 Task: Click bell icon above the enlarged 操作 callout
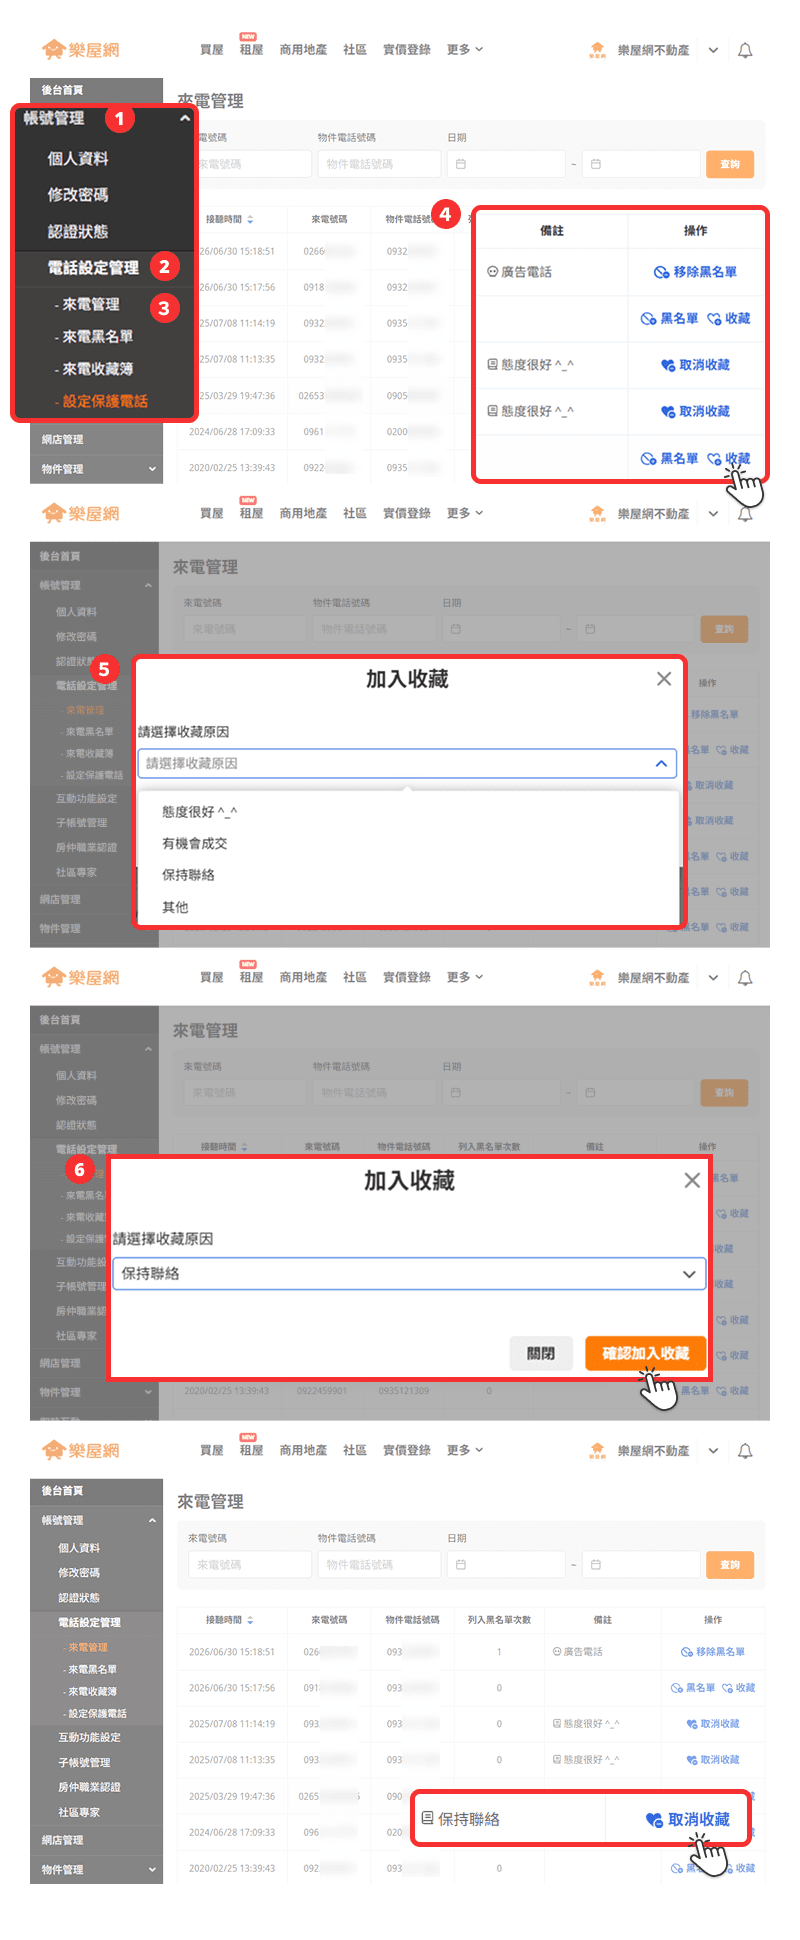click(x=745, y=50)
